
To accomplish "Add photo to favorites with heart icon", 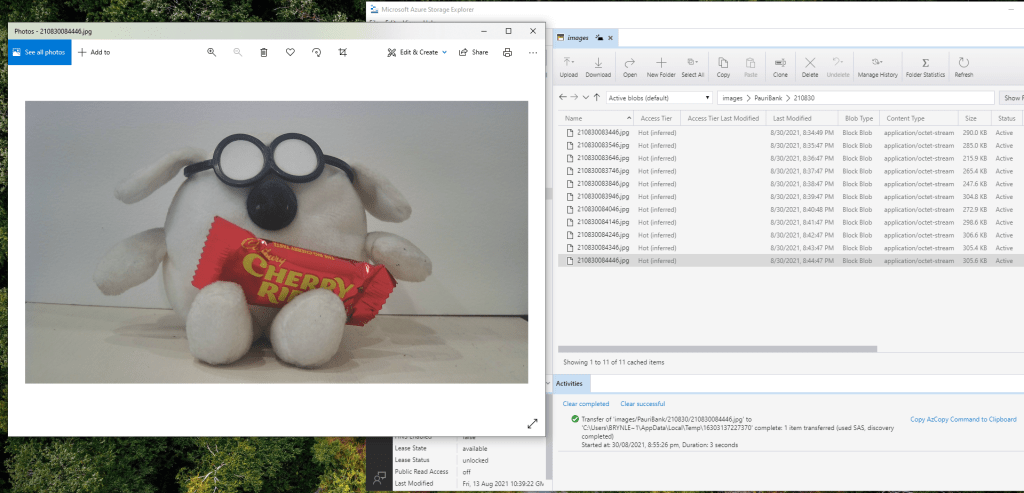I will click(x=290, y=52).
